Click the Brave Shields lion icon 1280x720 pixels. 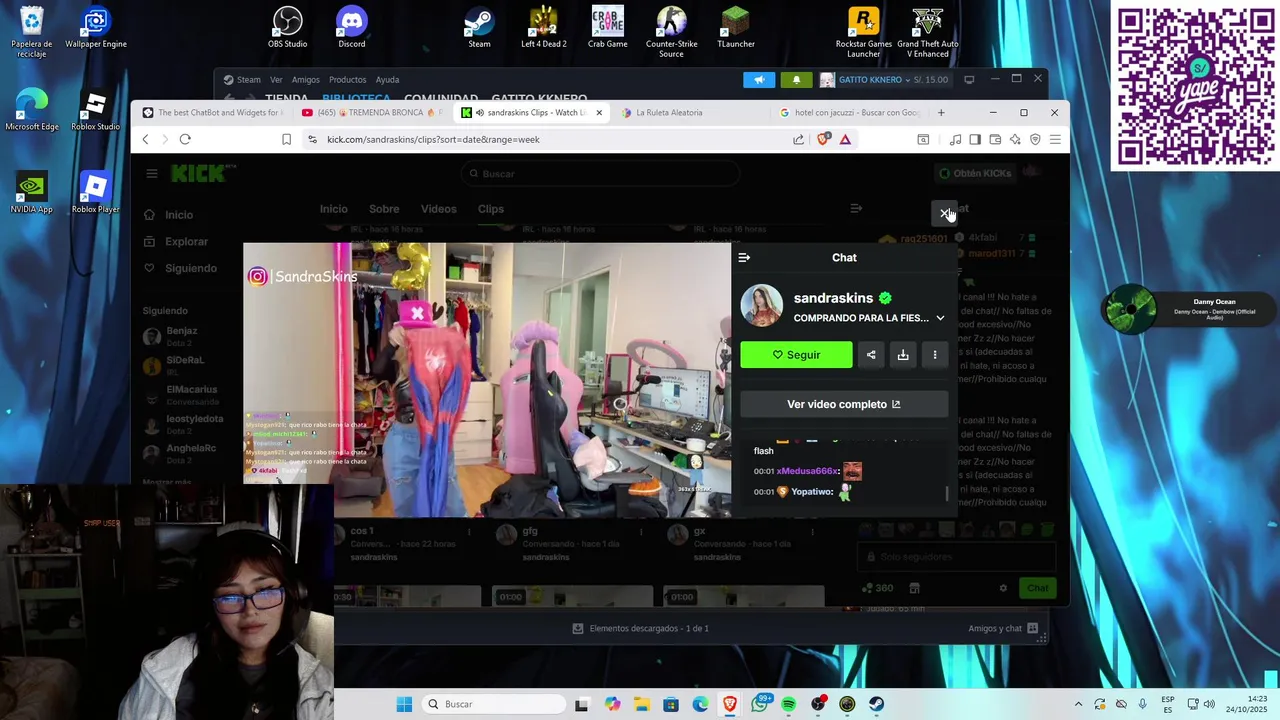823,139
